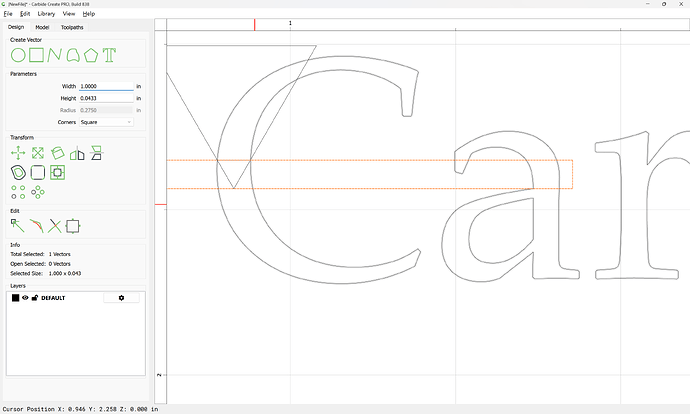This screenshot has width=690, height=414.
Task: Click the Rotate transform icon
Action: pos(57,153)
